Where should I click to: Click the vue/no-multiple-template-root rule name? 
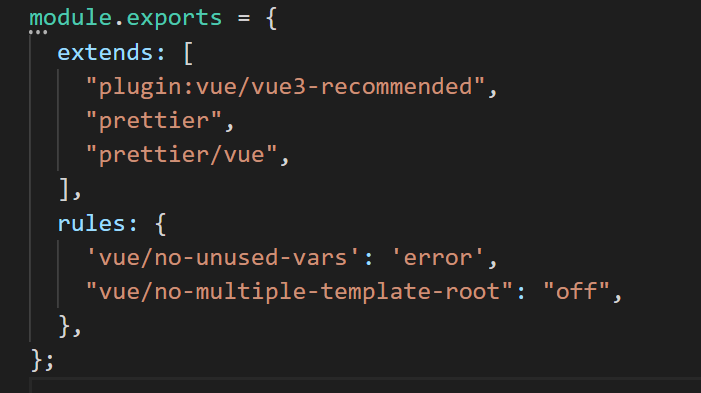299,292
